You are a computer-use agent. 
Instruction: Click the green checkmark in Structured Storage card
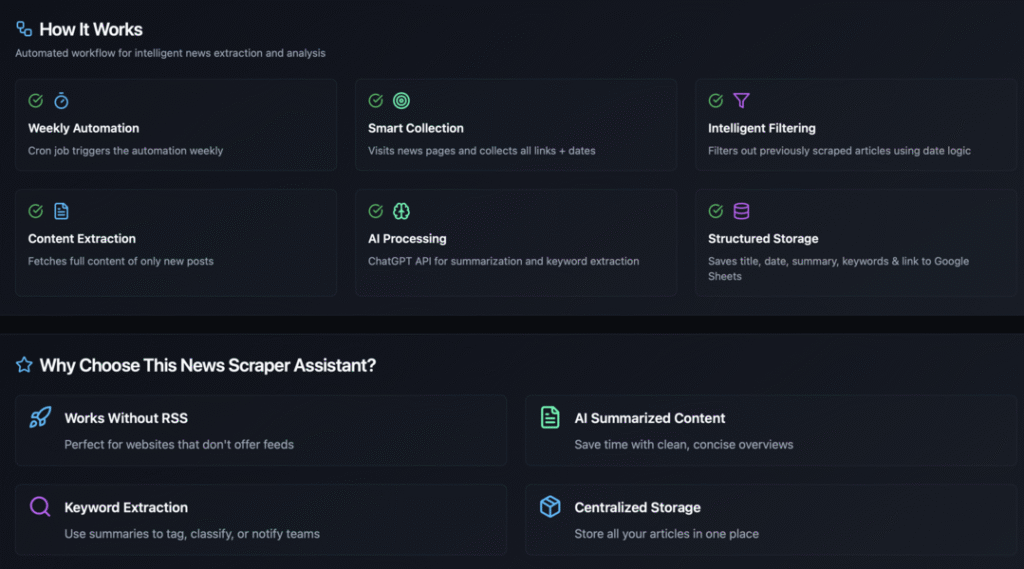(716, 211)
